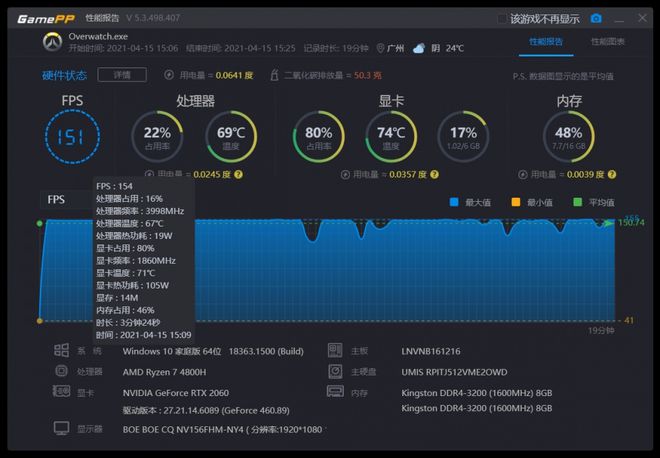Viewport: 660px width, 458px height.
Task: Open the 性能图表 tab
Action: pyautogui.click(x=607, y=41)
